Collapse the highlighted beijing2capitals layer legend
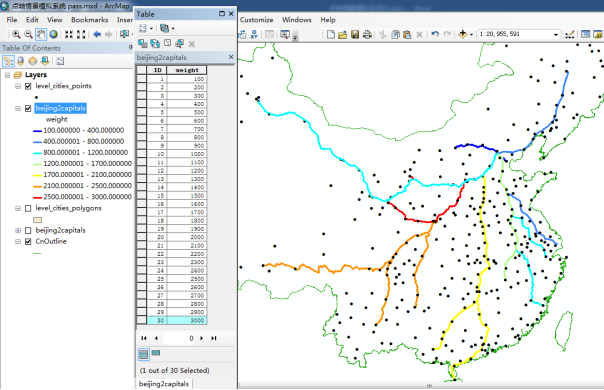The image size is (604, 390). pos(18,109)
